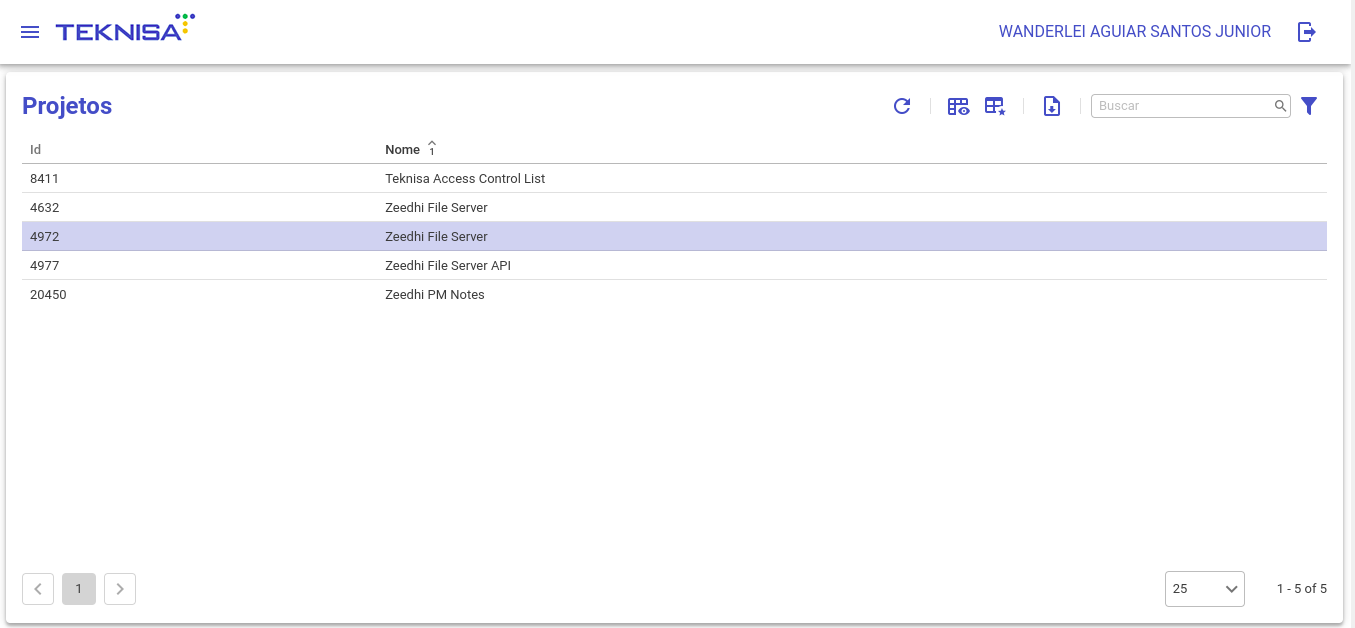Click the Nome sort arrow indicator

click(432, 148)
